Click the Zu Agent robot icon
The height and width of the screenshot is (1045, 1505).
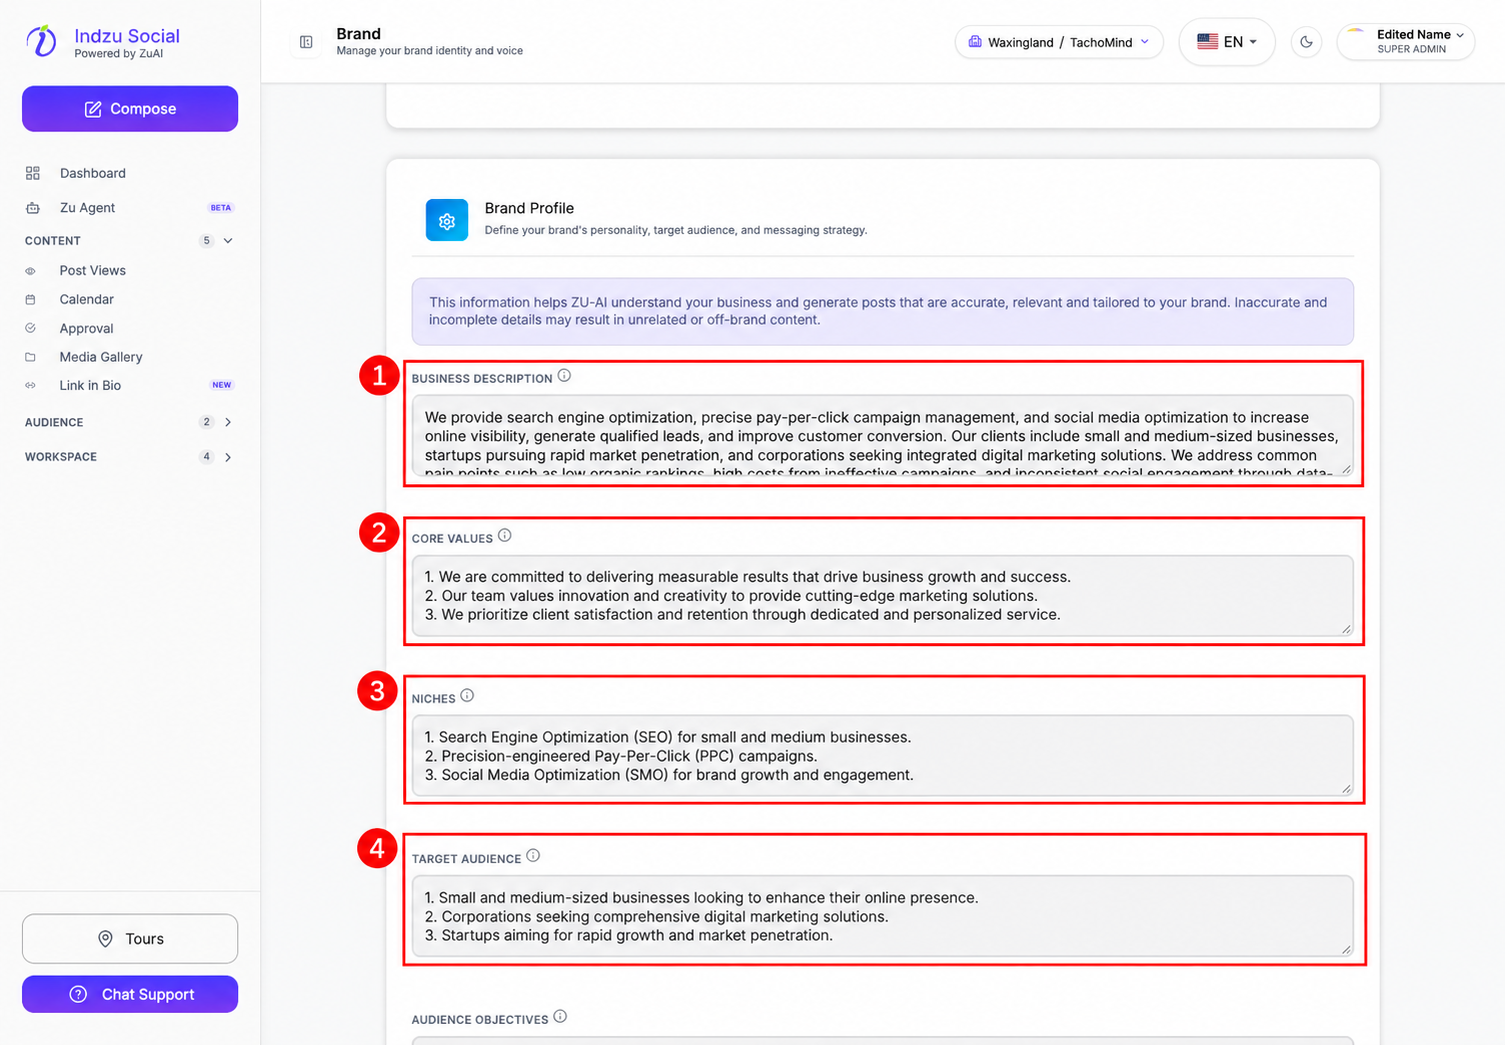pos(33,208)
